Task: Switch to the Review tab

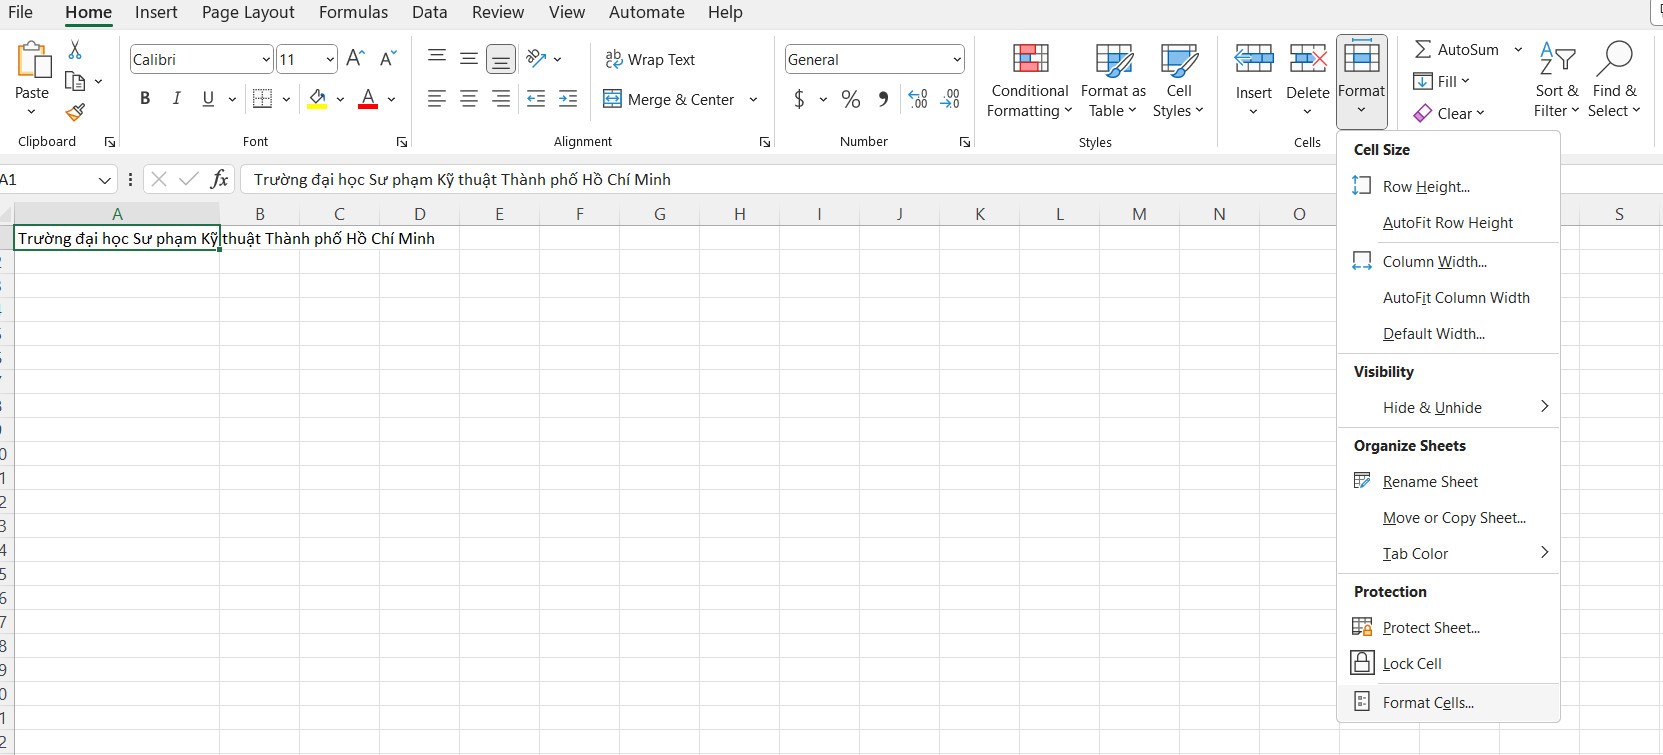Action: pos(498,12)
